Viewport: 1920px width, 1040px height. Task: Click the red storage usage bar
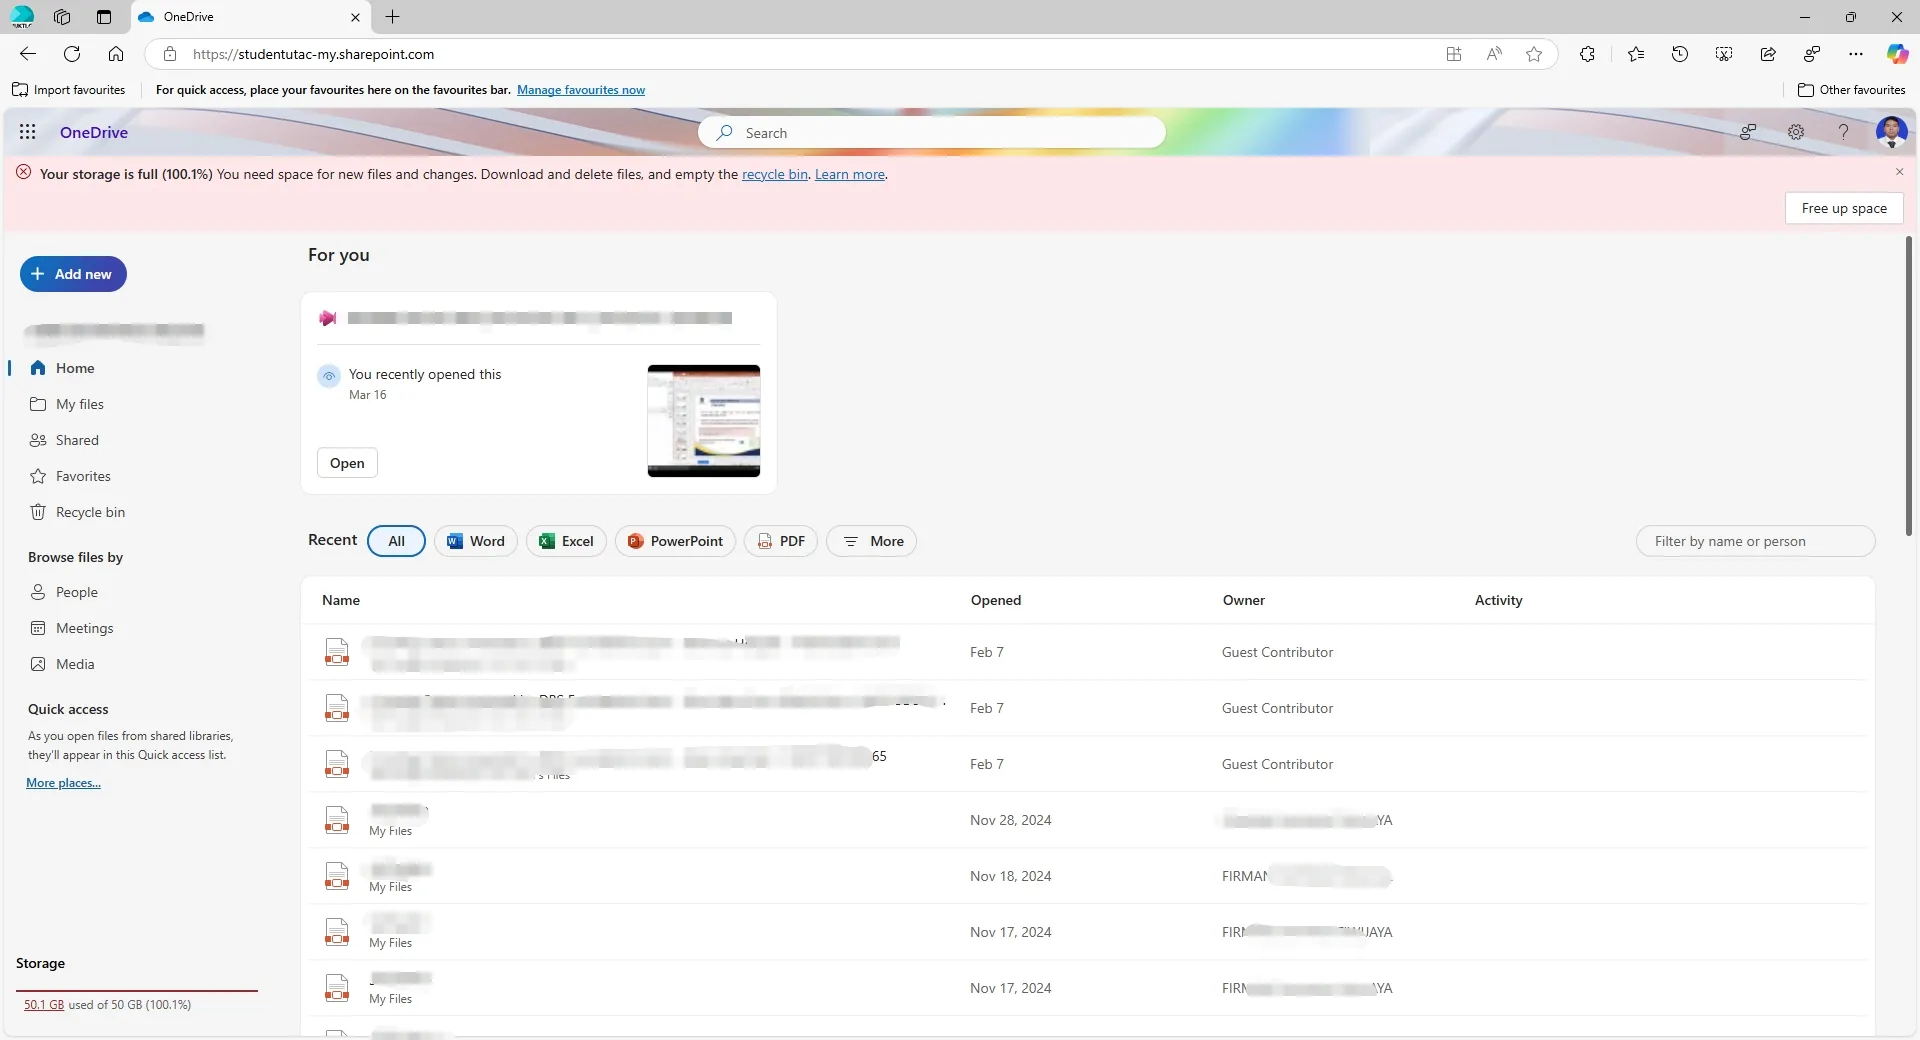click(x=137, y=991)
